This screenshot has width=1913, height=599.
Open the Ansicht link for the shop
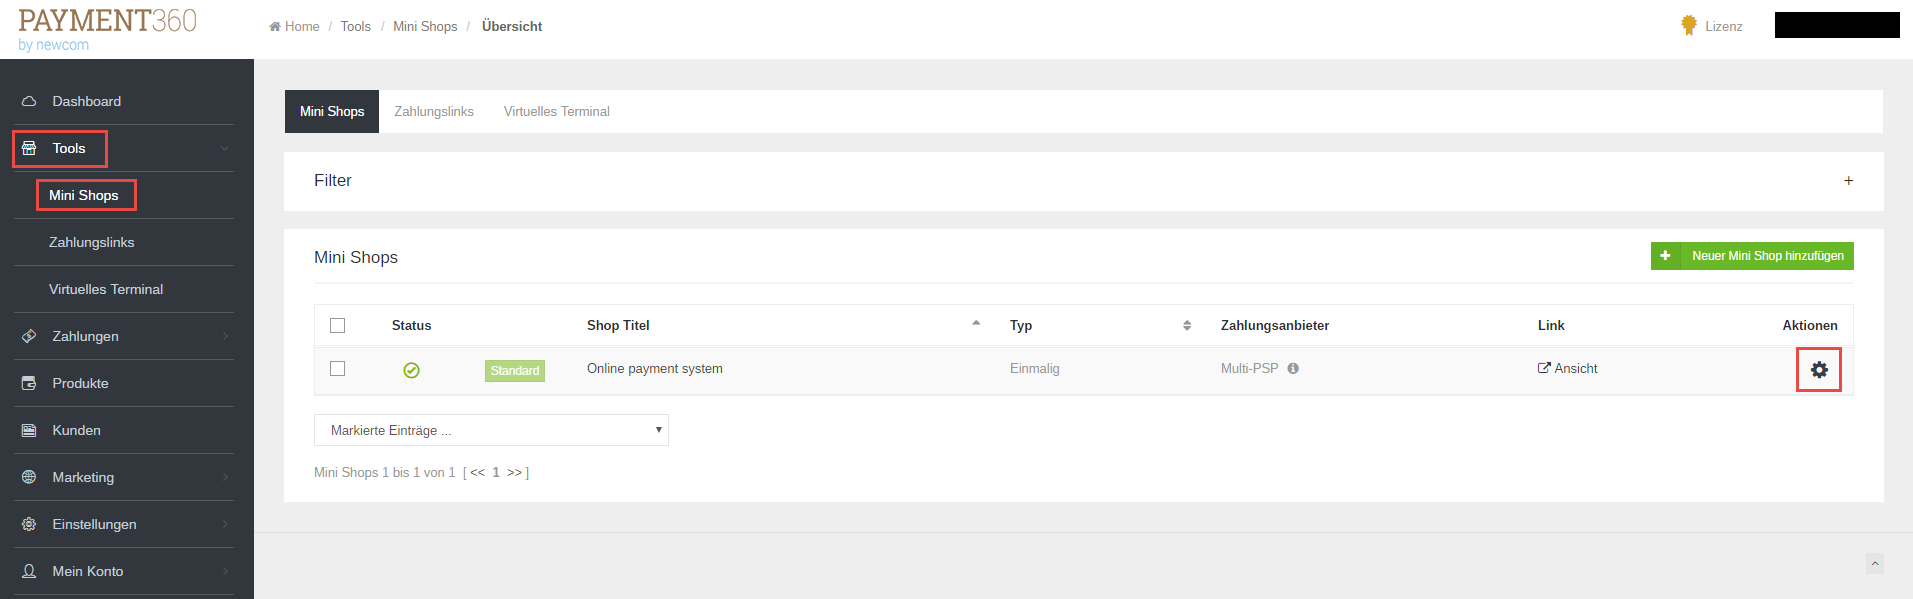(x=1568, y=369)
